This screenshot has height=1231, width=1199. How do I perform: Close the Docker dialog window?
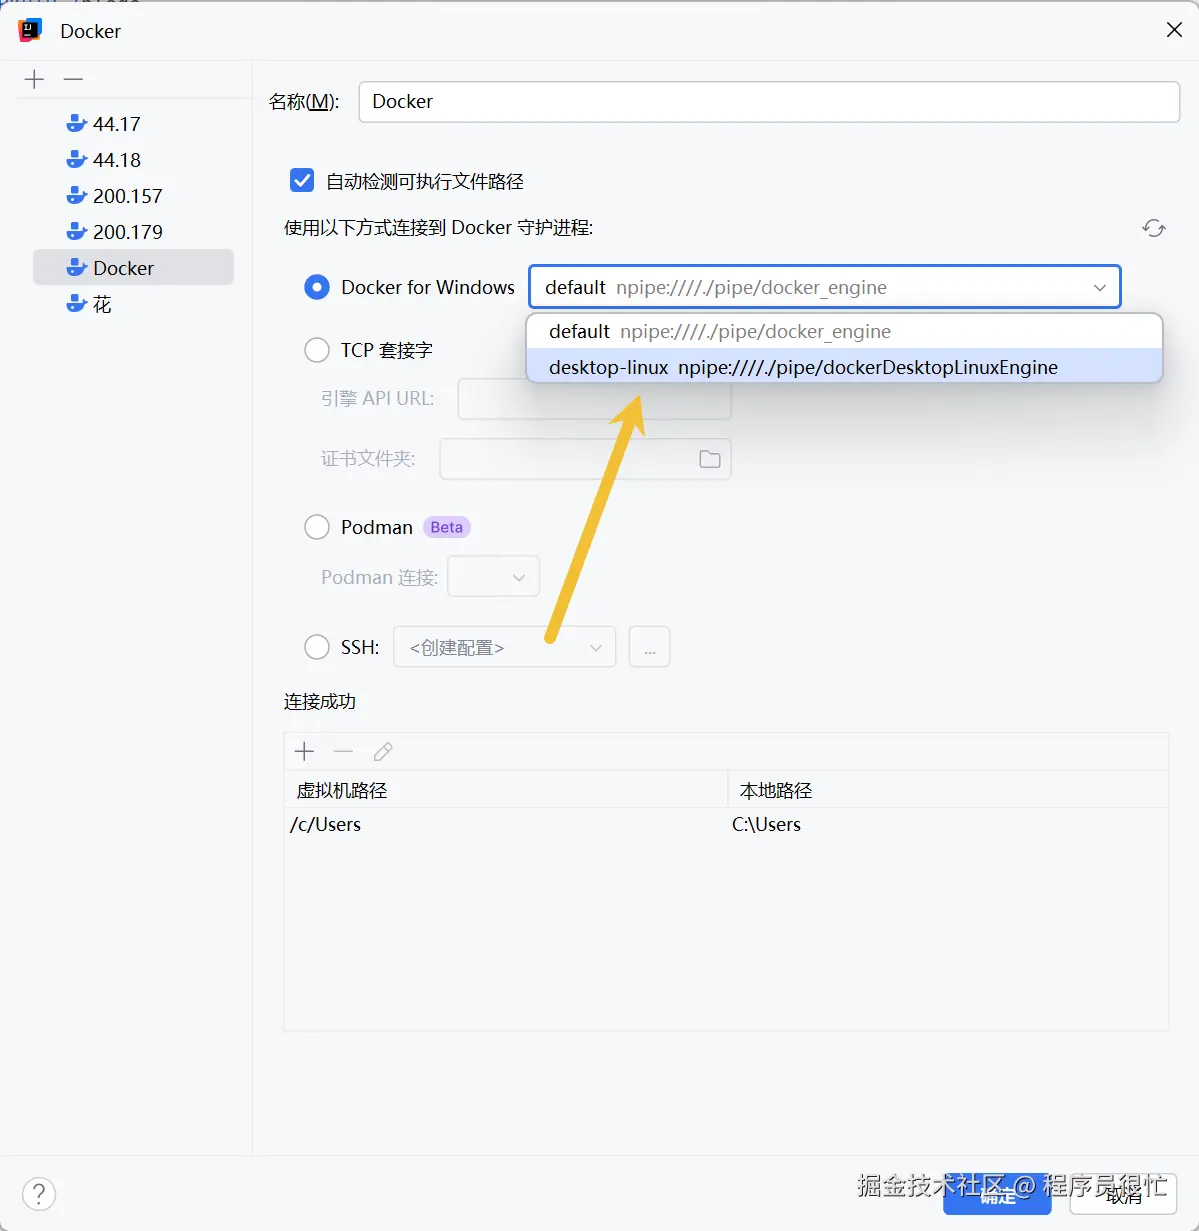[x=1174, y=30]
